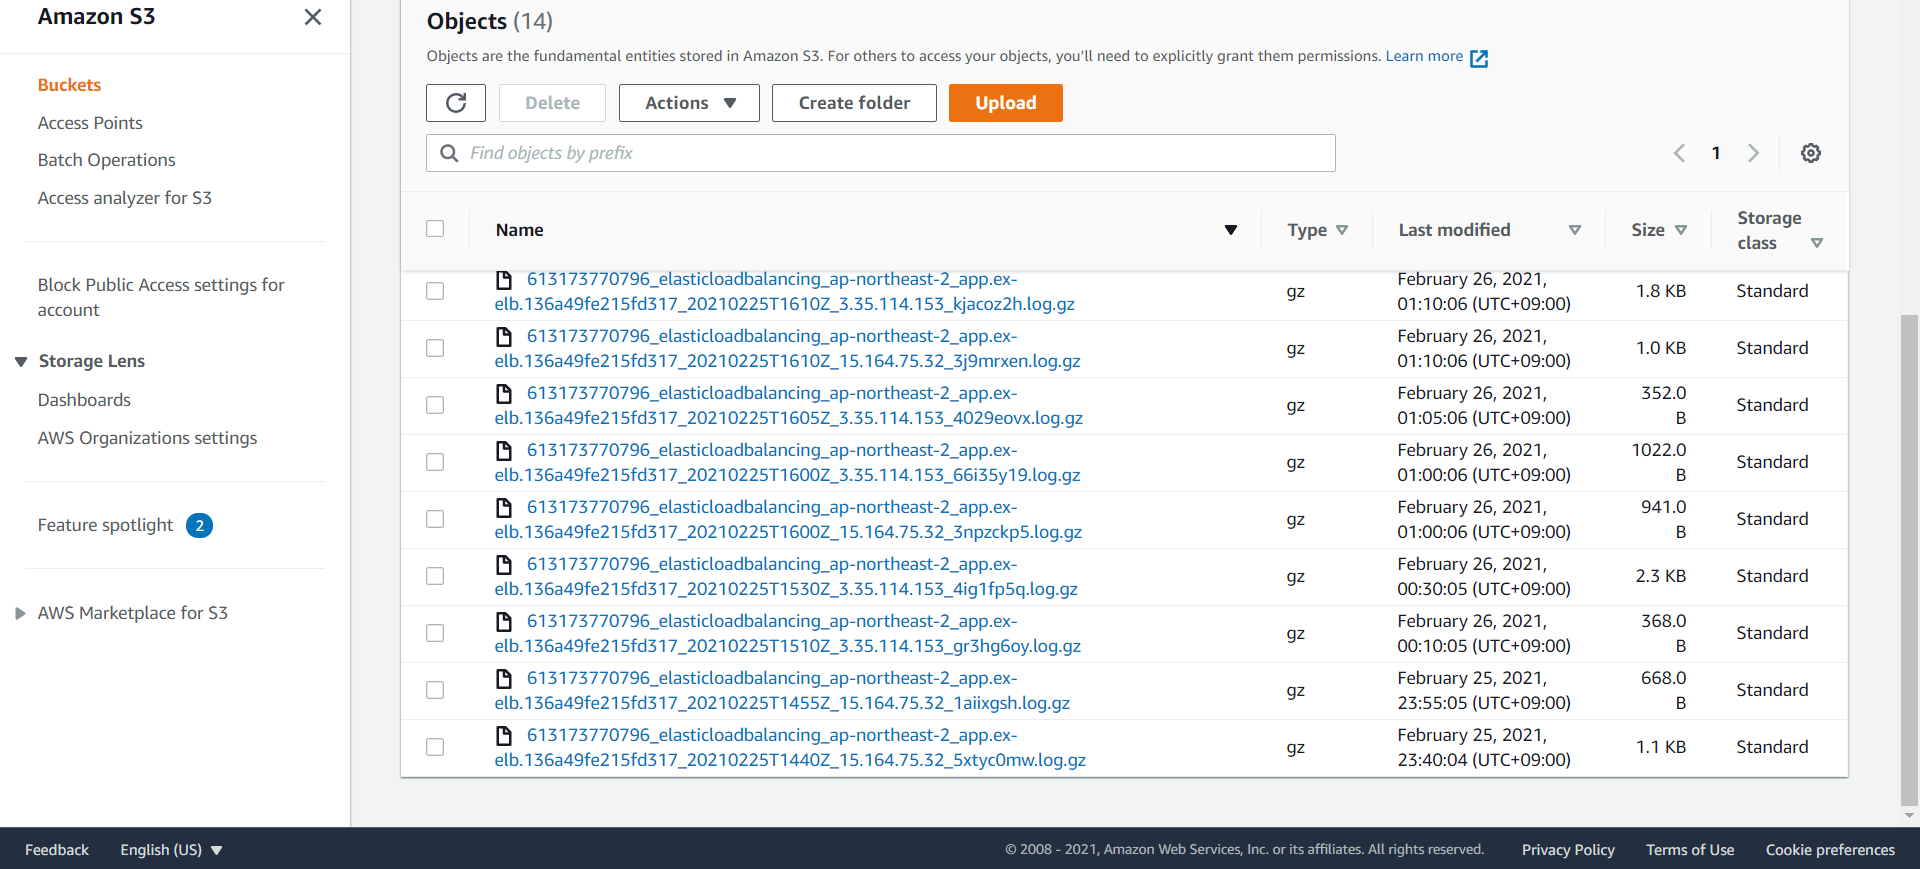This screenshot has width=1920, height=869.
Task: Open the Actions dropdown menu
Action: click(x=689, y=103)
